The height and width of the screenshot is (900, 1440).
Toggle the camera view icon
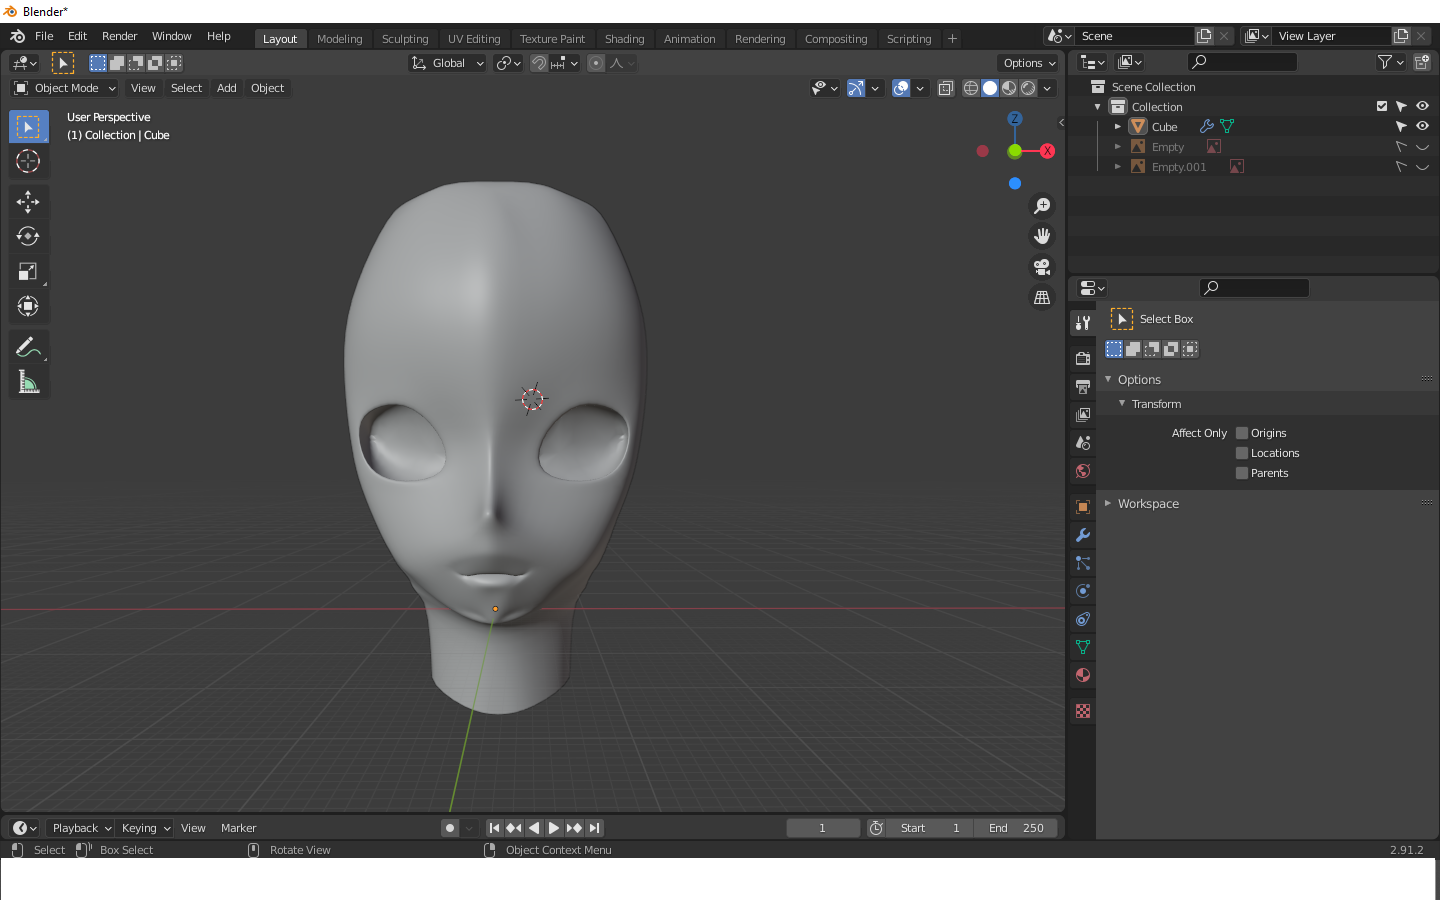pyautogui.click(x=1042, y=267)
